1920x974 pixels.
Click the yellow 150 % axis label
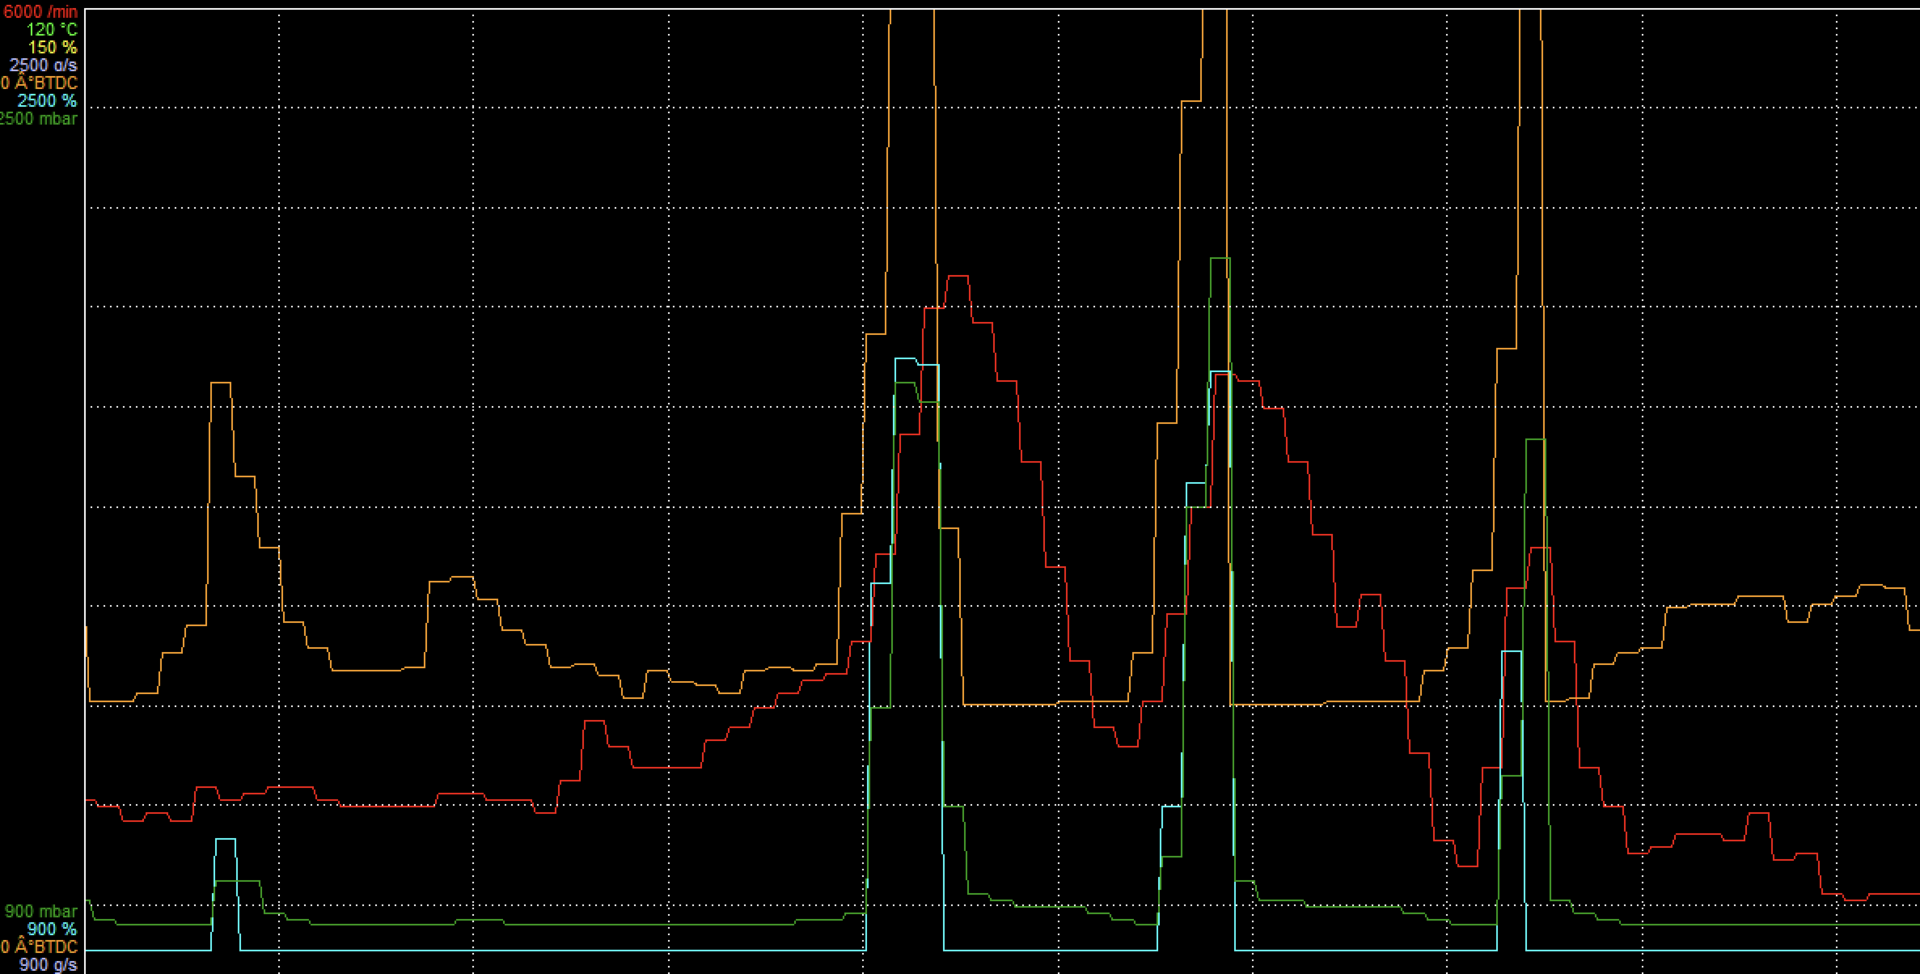[52, 48]
